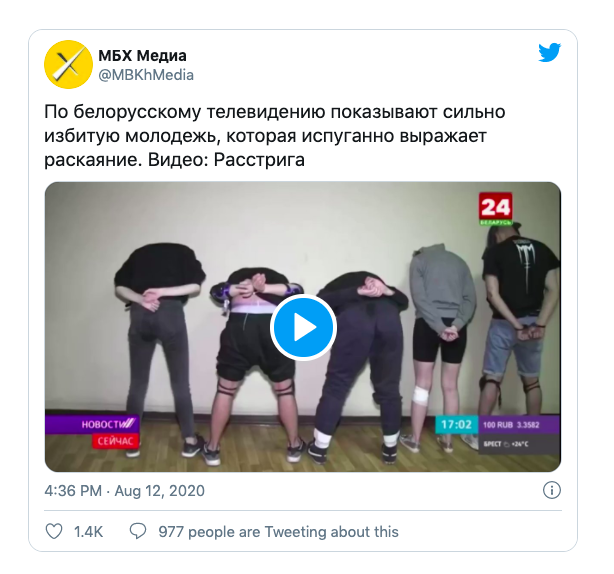Image resolution: width=614 pixels, height=574 pixels.
Task: Click the Беларусь 24 channel logo in video
Action: click(495, 209)
